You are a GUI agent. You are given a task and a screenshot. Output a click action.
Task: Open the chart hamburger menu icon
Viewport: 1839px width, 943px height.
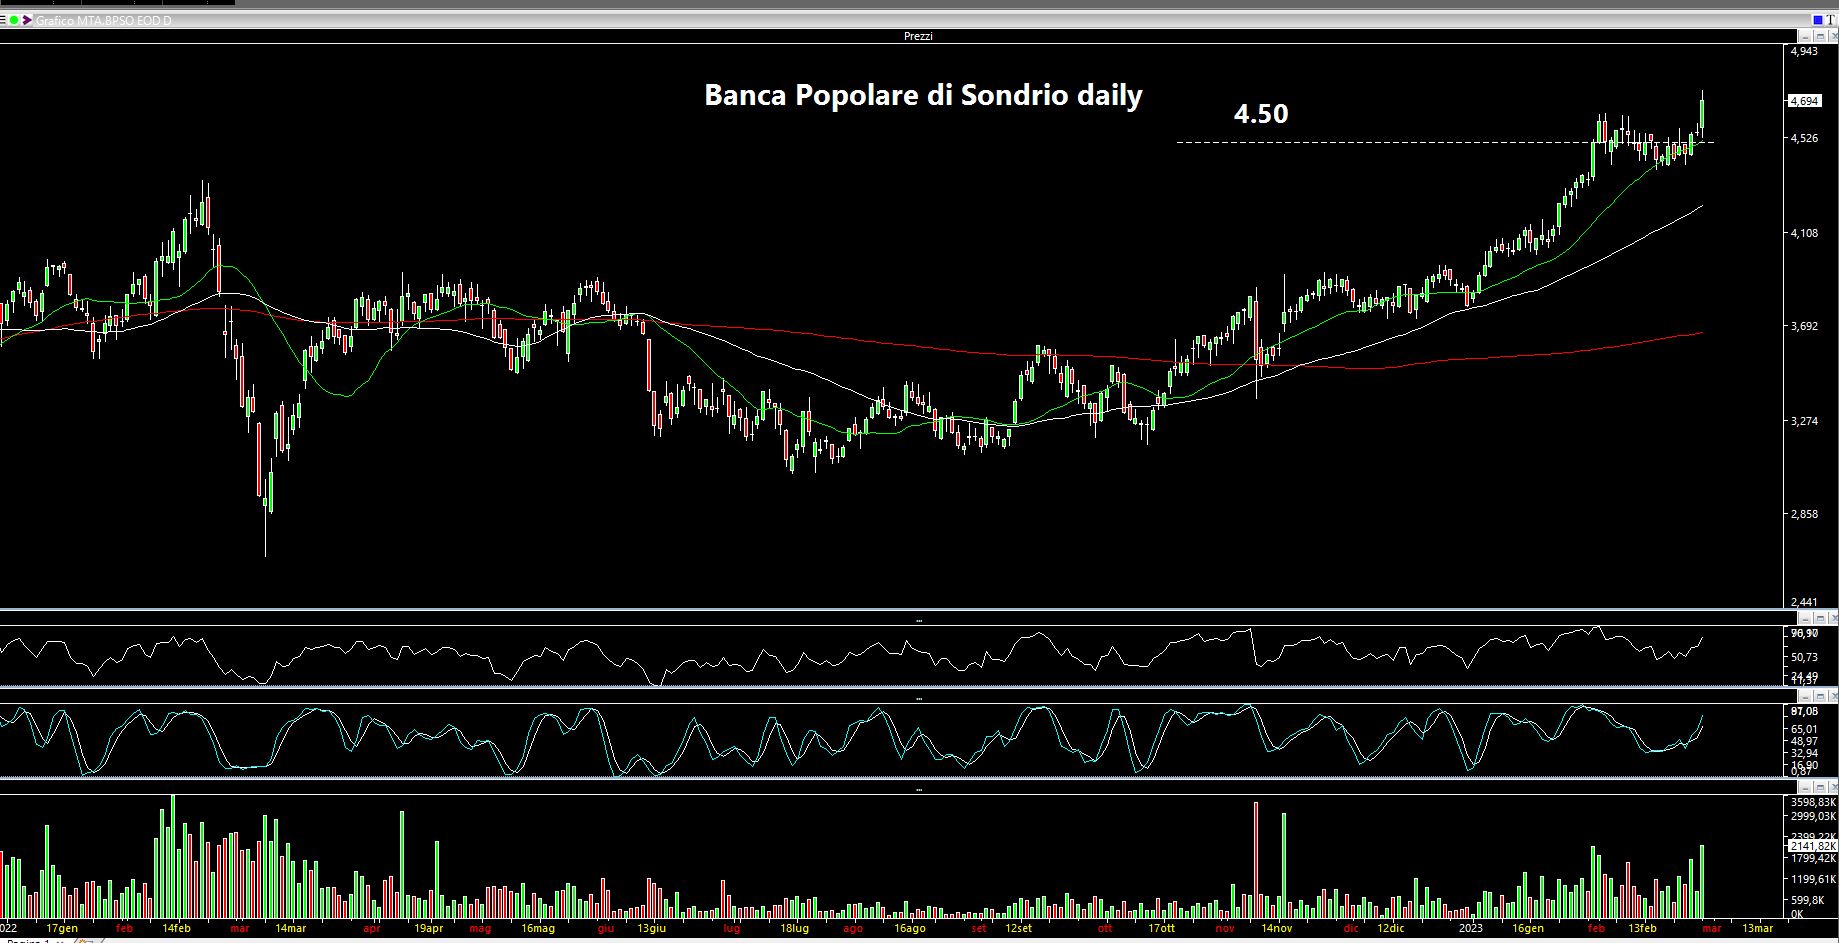[x=3, y=20]
